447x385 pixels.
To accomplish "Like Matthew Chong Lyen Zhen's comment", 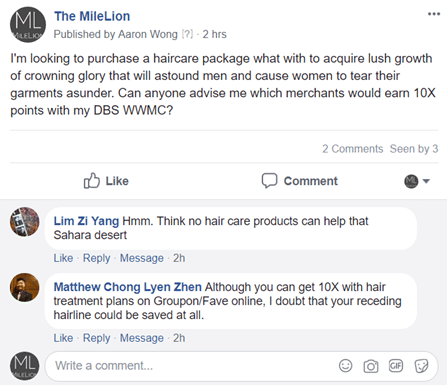I will coord(63,338).
